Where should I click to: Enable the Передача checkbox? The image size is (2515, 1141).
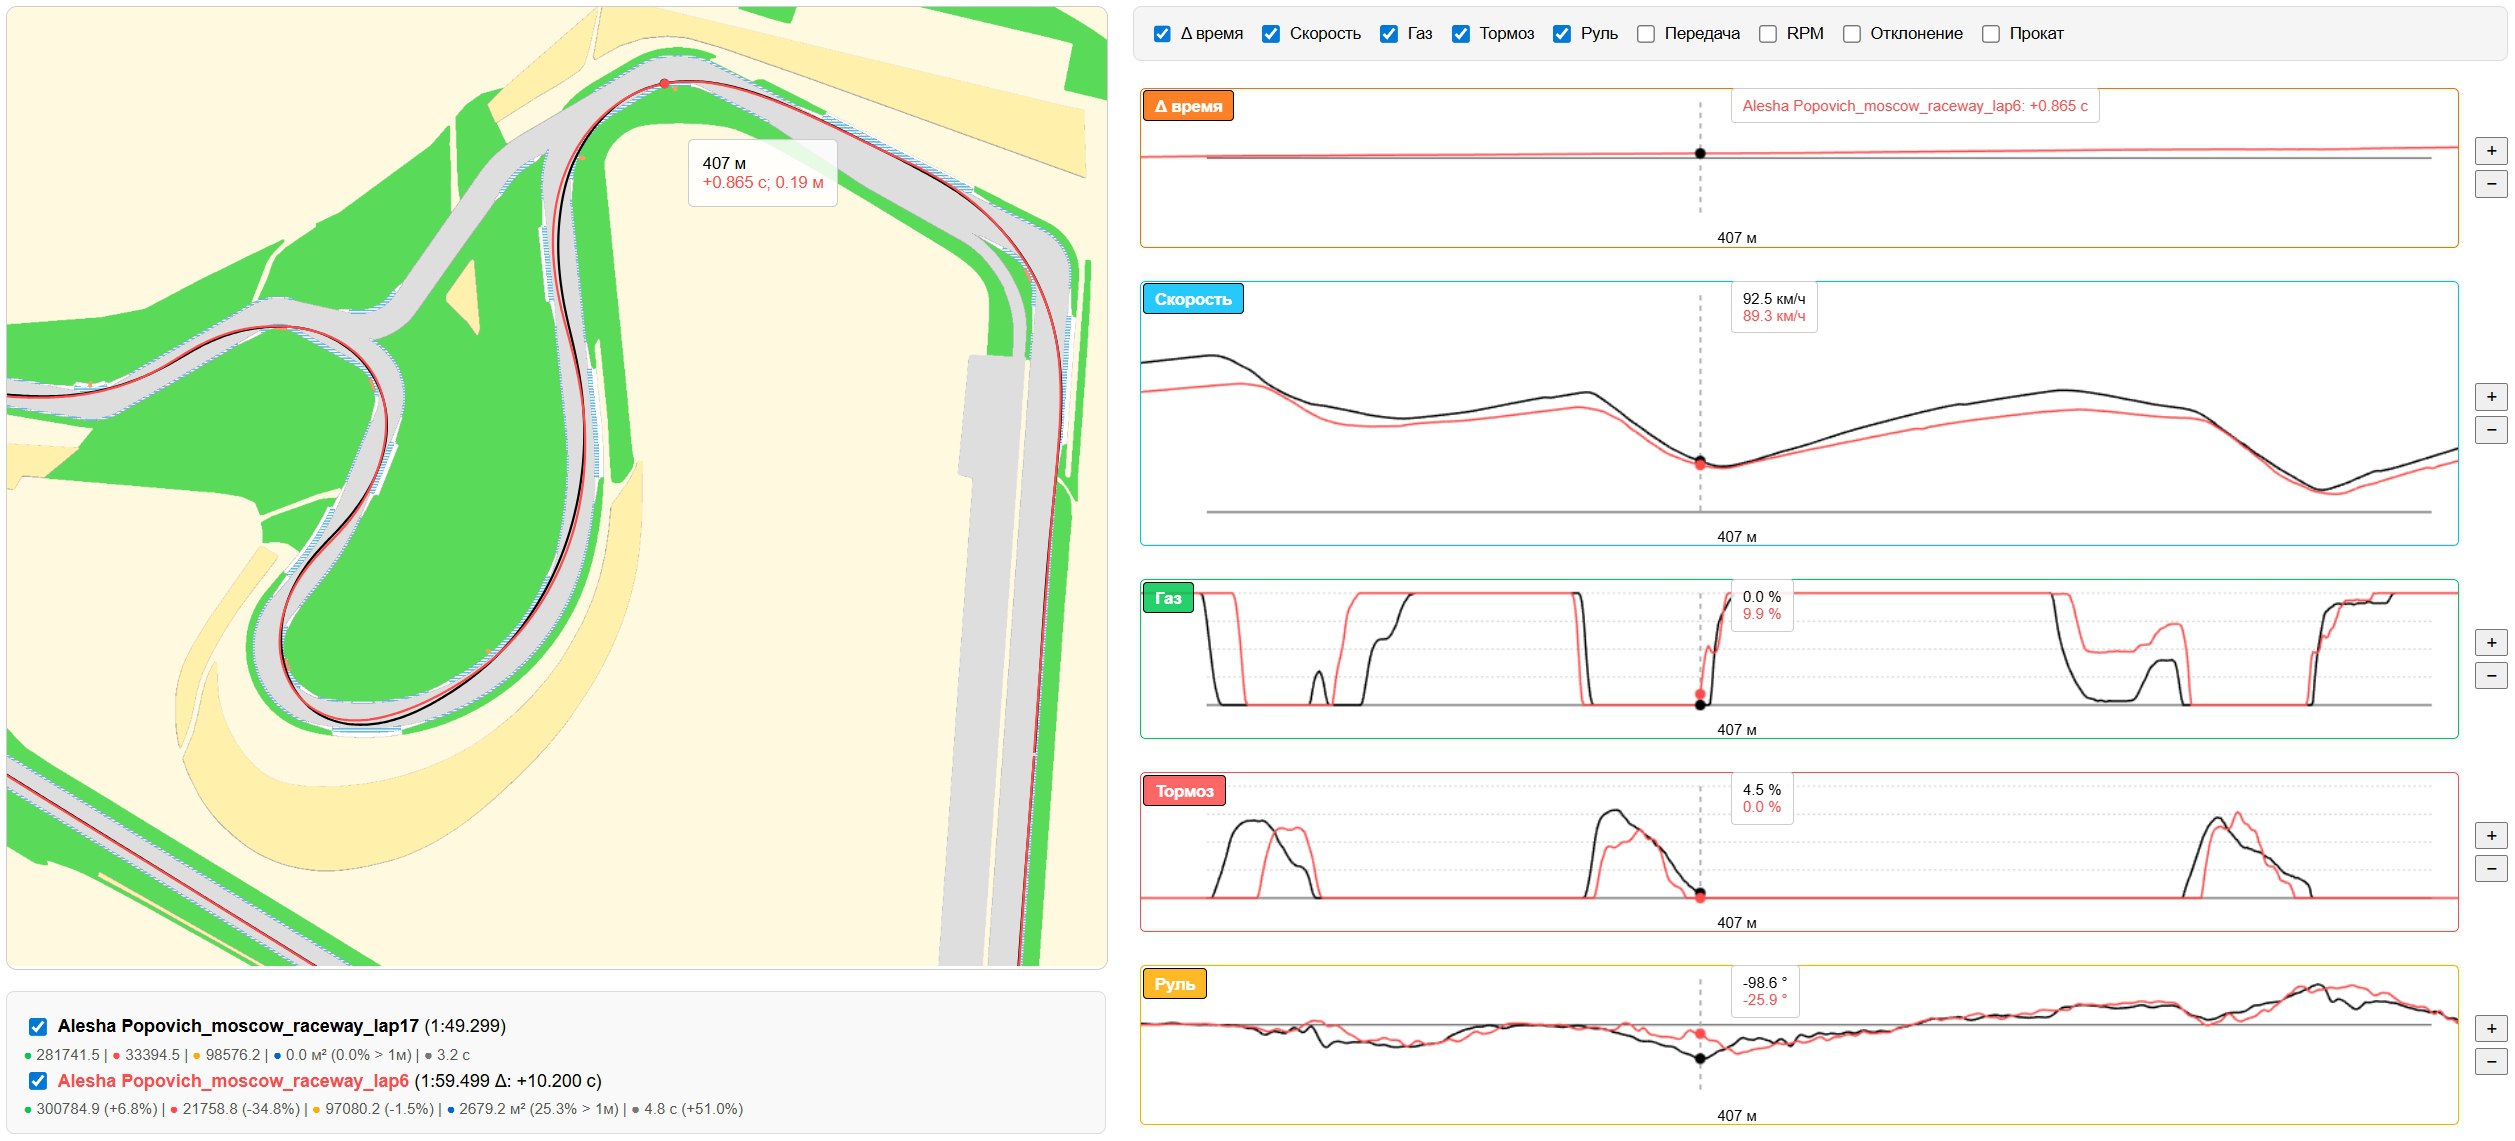click(x=1646, y=34)
